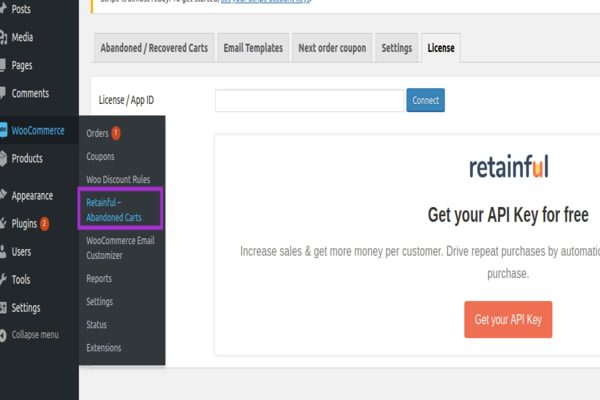Open Media in the admin sidebar

(22, 37)
